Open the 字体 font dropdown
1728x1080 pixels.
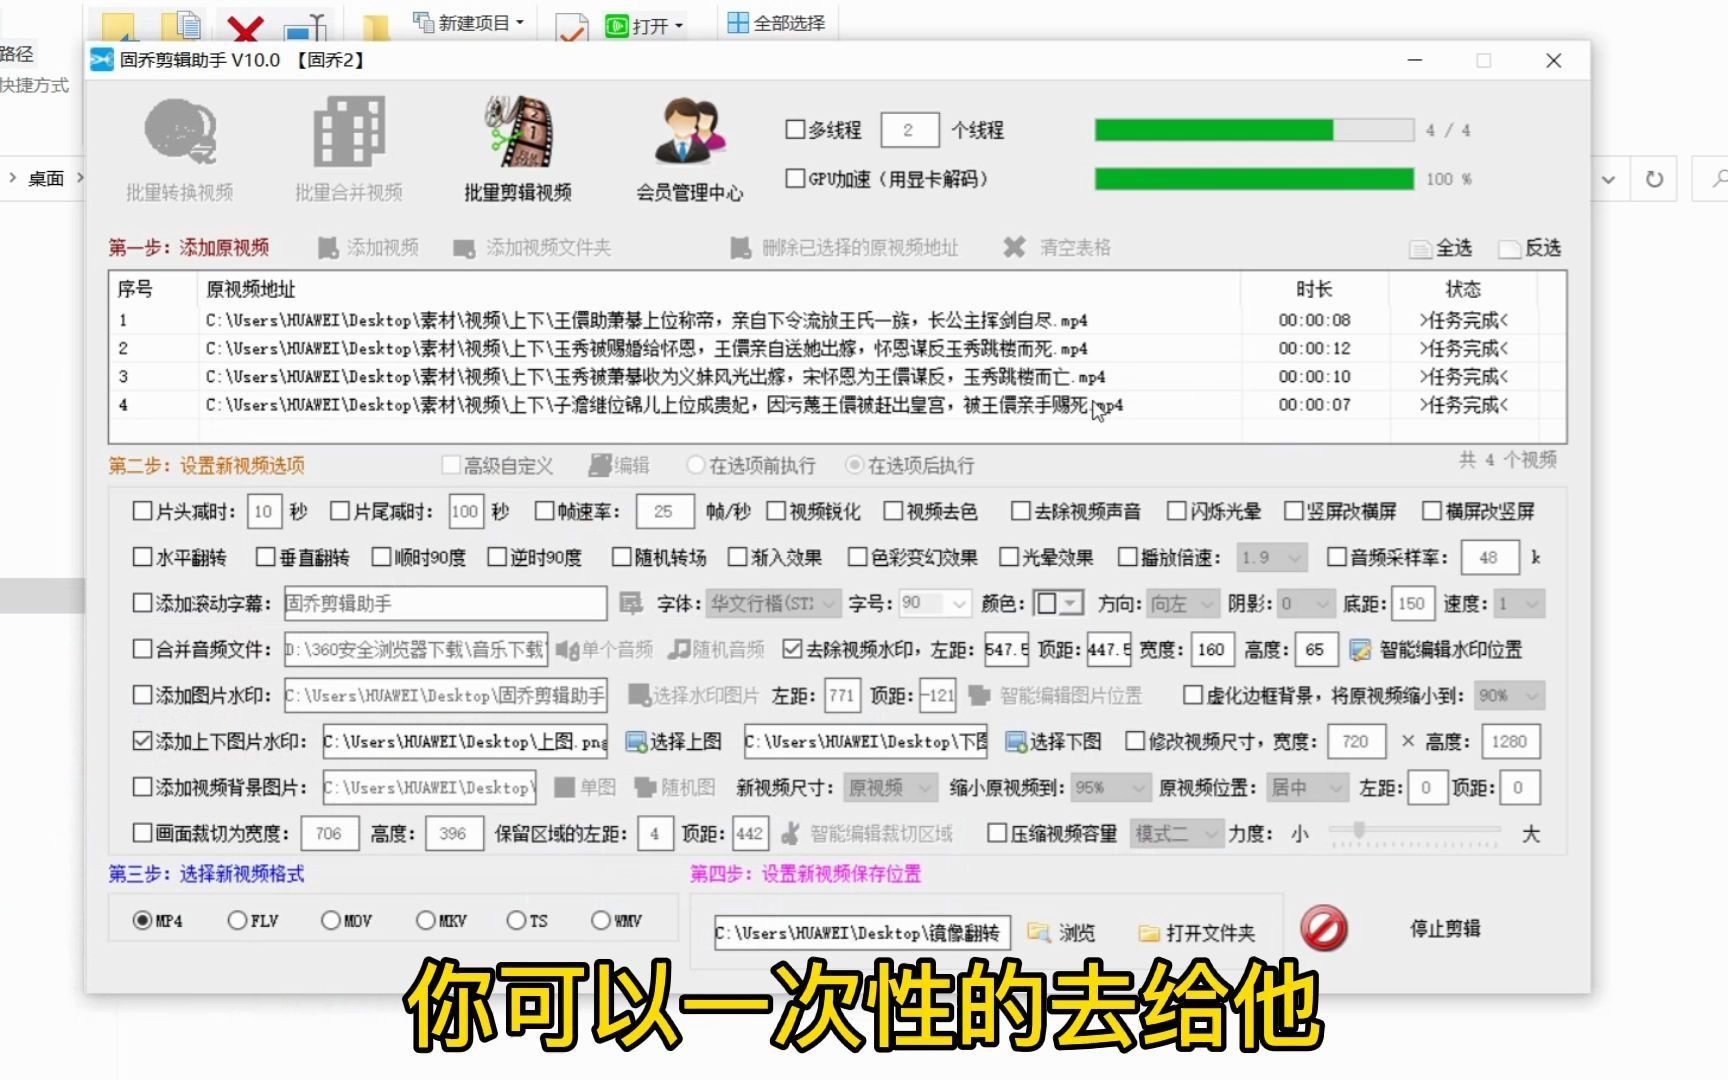click(773, 603)
